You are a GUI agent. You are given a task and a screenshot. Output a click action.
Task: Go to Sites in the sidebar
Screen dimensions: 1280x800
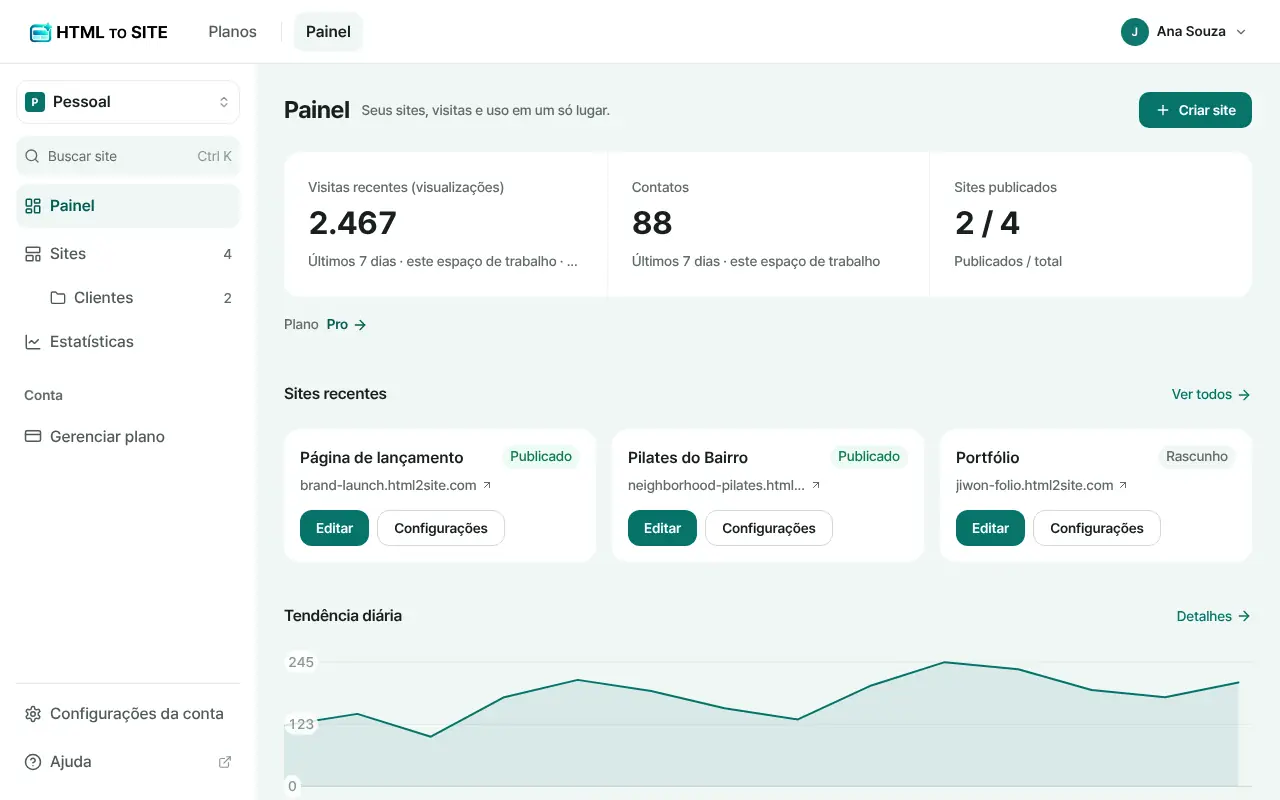[x=128, y=254]
